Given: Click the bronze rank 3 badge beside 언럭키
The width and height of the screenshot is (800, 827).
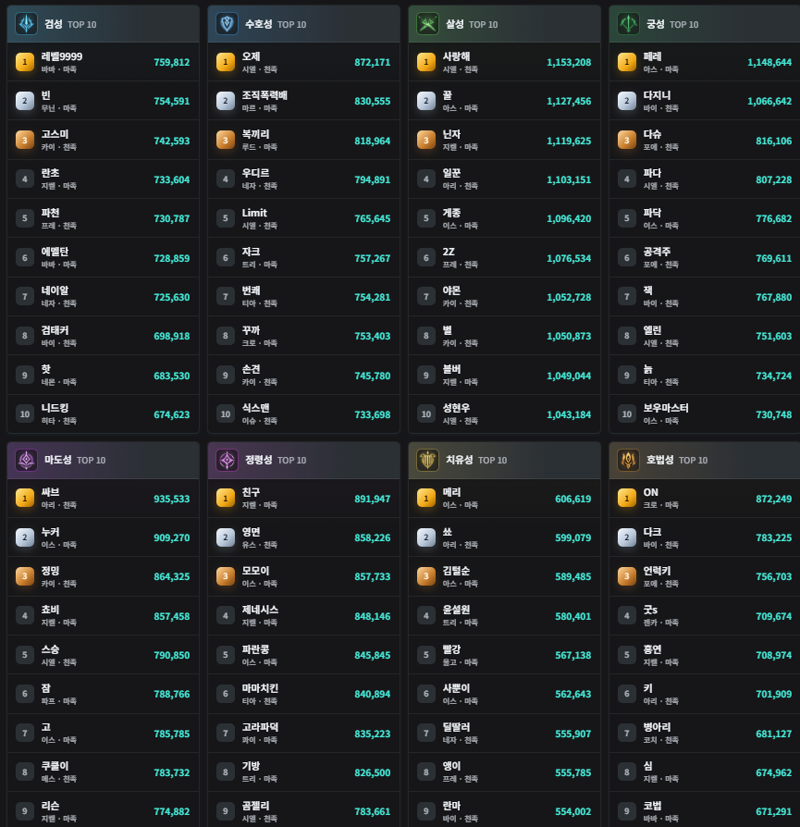Looking at the screenshot, I should click(x=626, y=576).
